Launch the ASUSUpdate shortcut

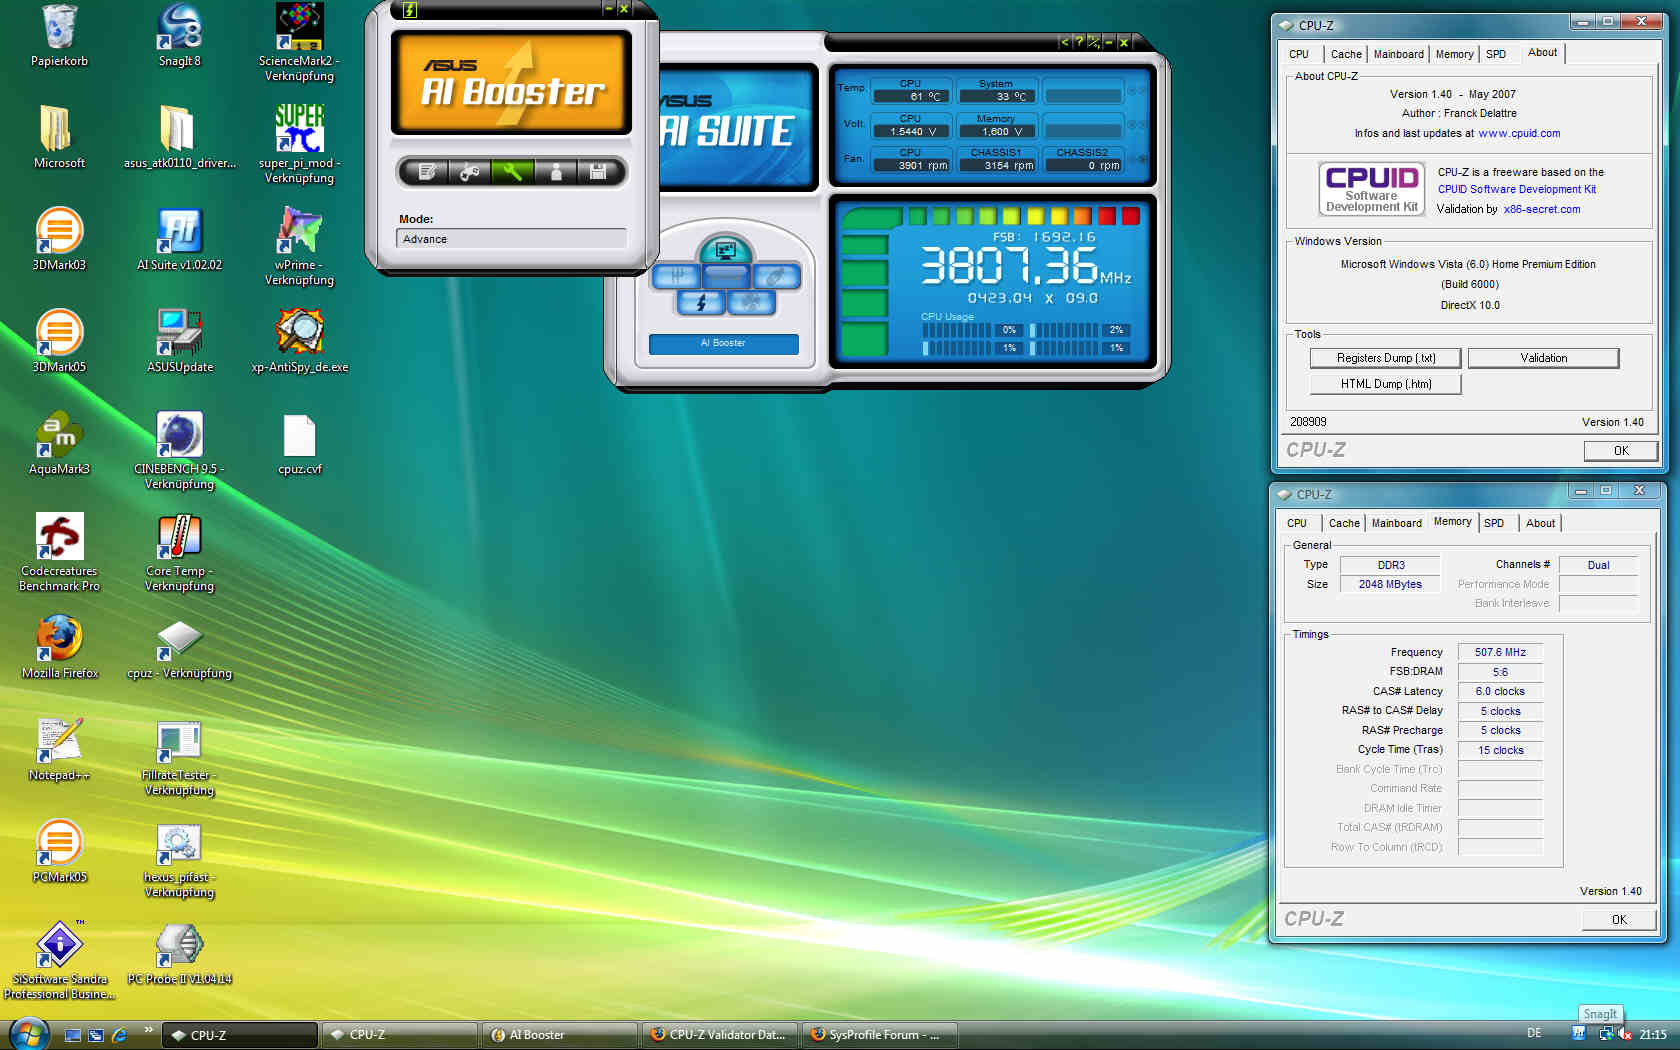(179, 342)
